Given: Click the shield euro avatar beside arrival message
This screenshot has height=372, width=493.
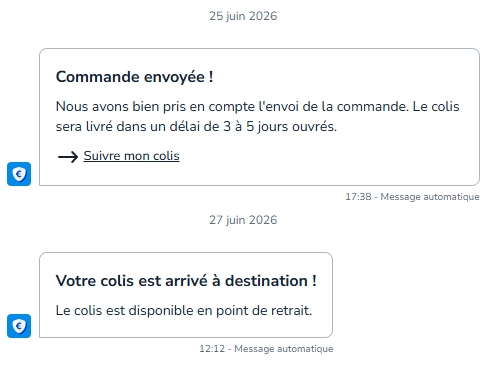Looking at the screenshot, I should coord(19,326).
